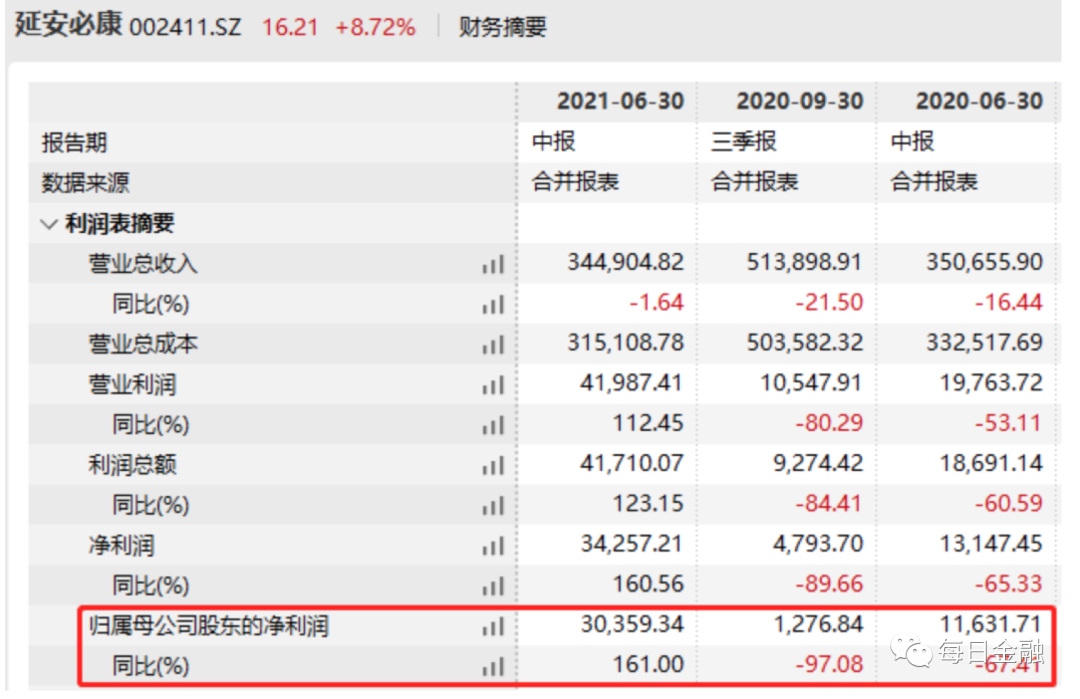This screenshot has height=699, width=1080.
Task: Click cost value 315,108.78
Action: tap(625, 343)
